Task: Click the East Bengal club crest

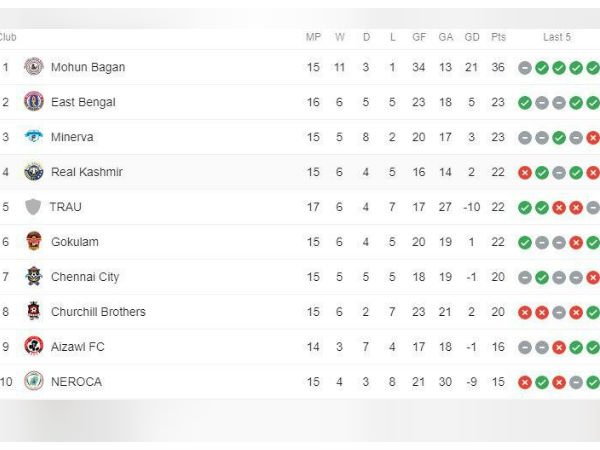Action: point(34,102)
